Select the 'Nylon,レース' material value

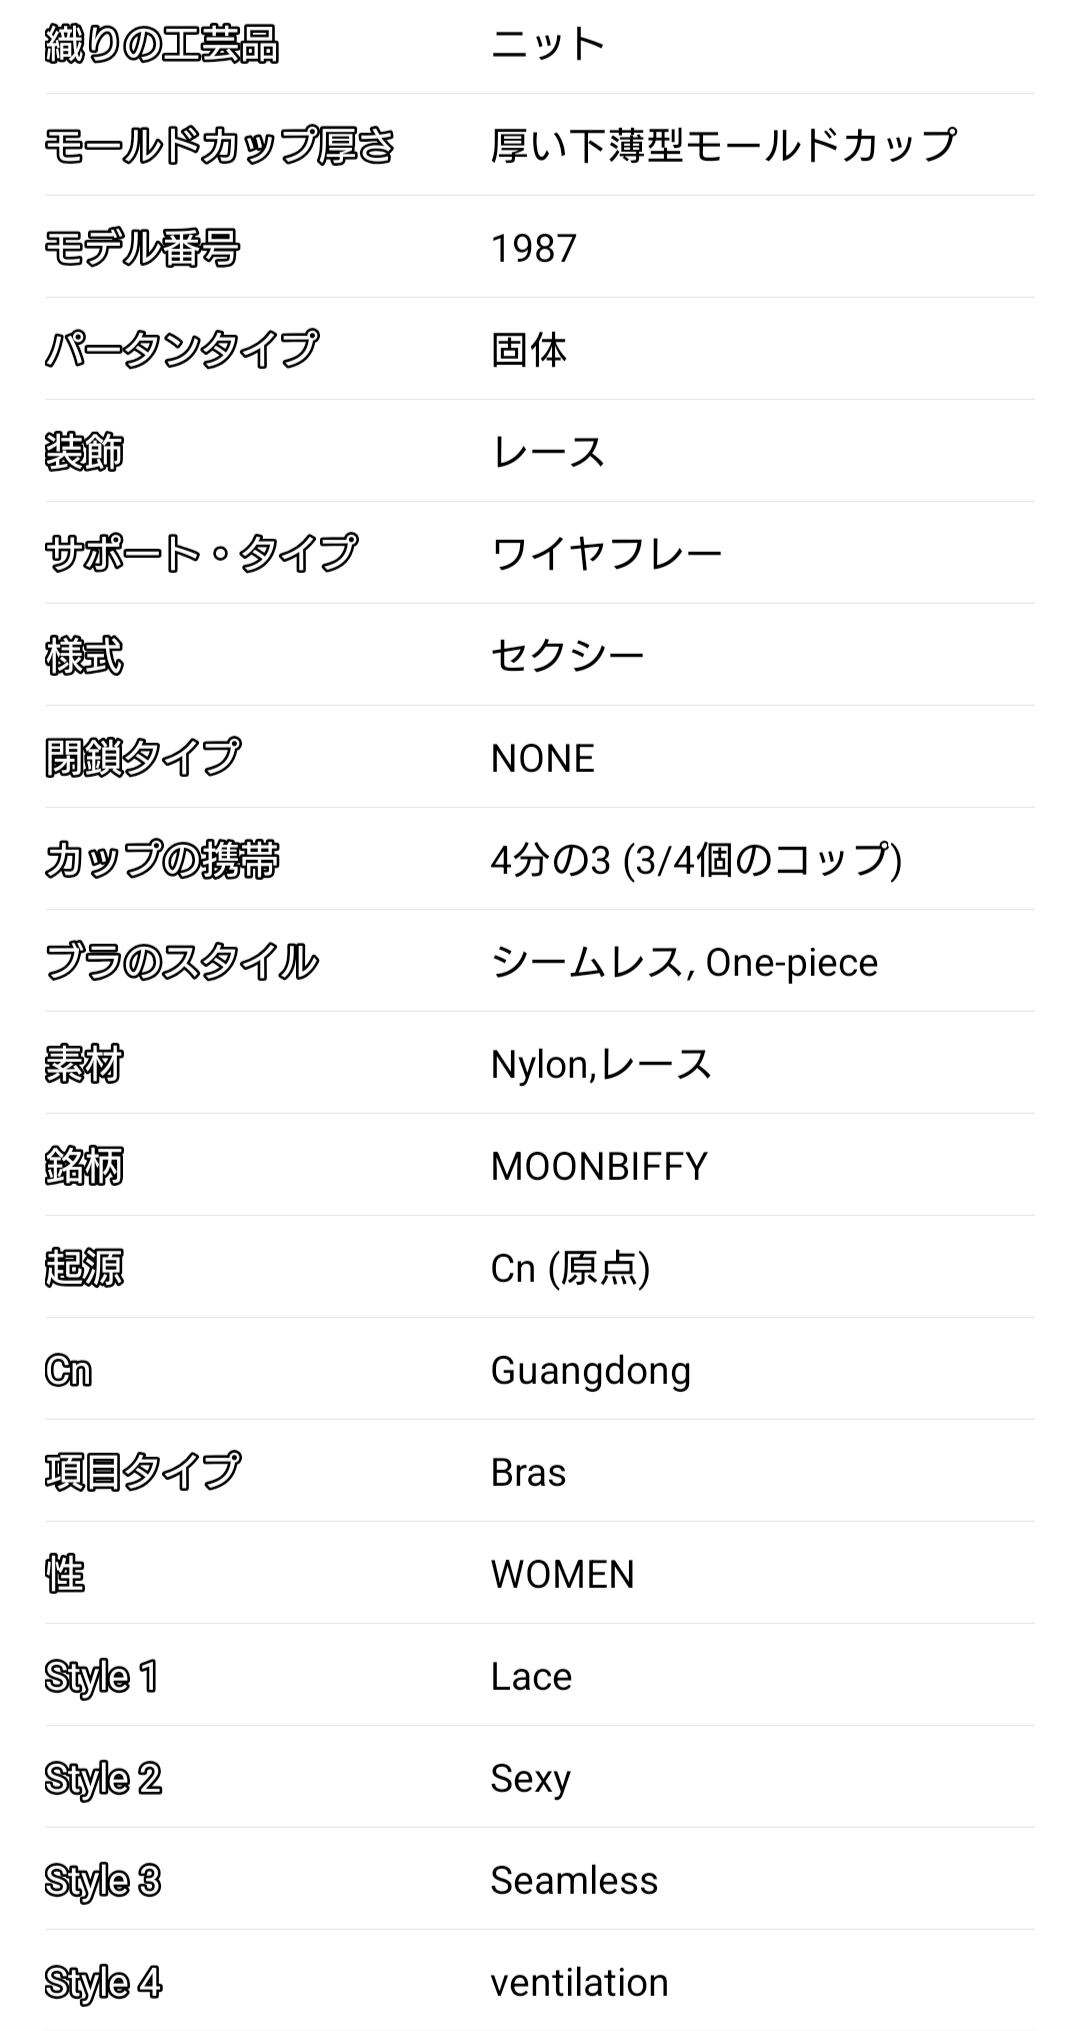pyautogui.click(x=600, y=1064)
